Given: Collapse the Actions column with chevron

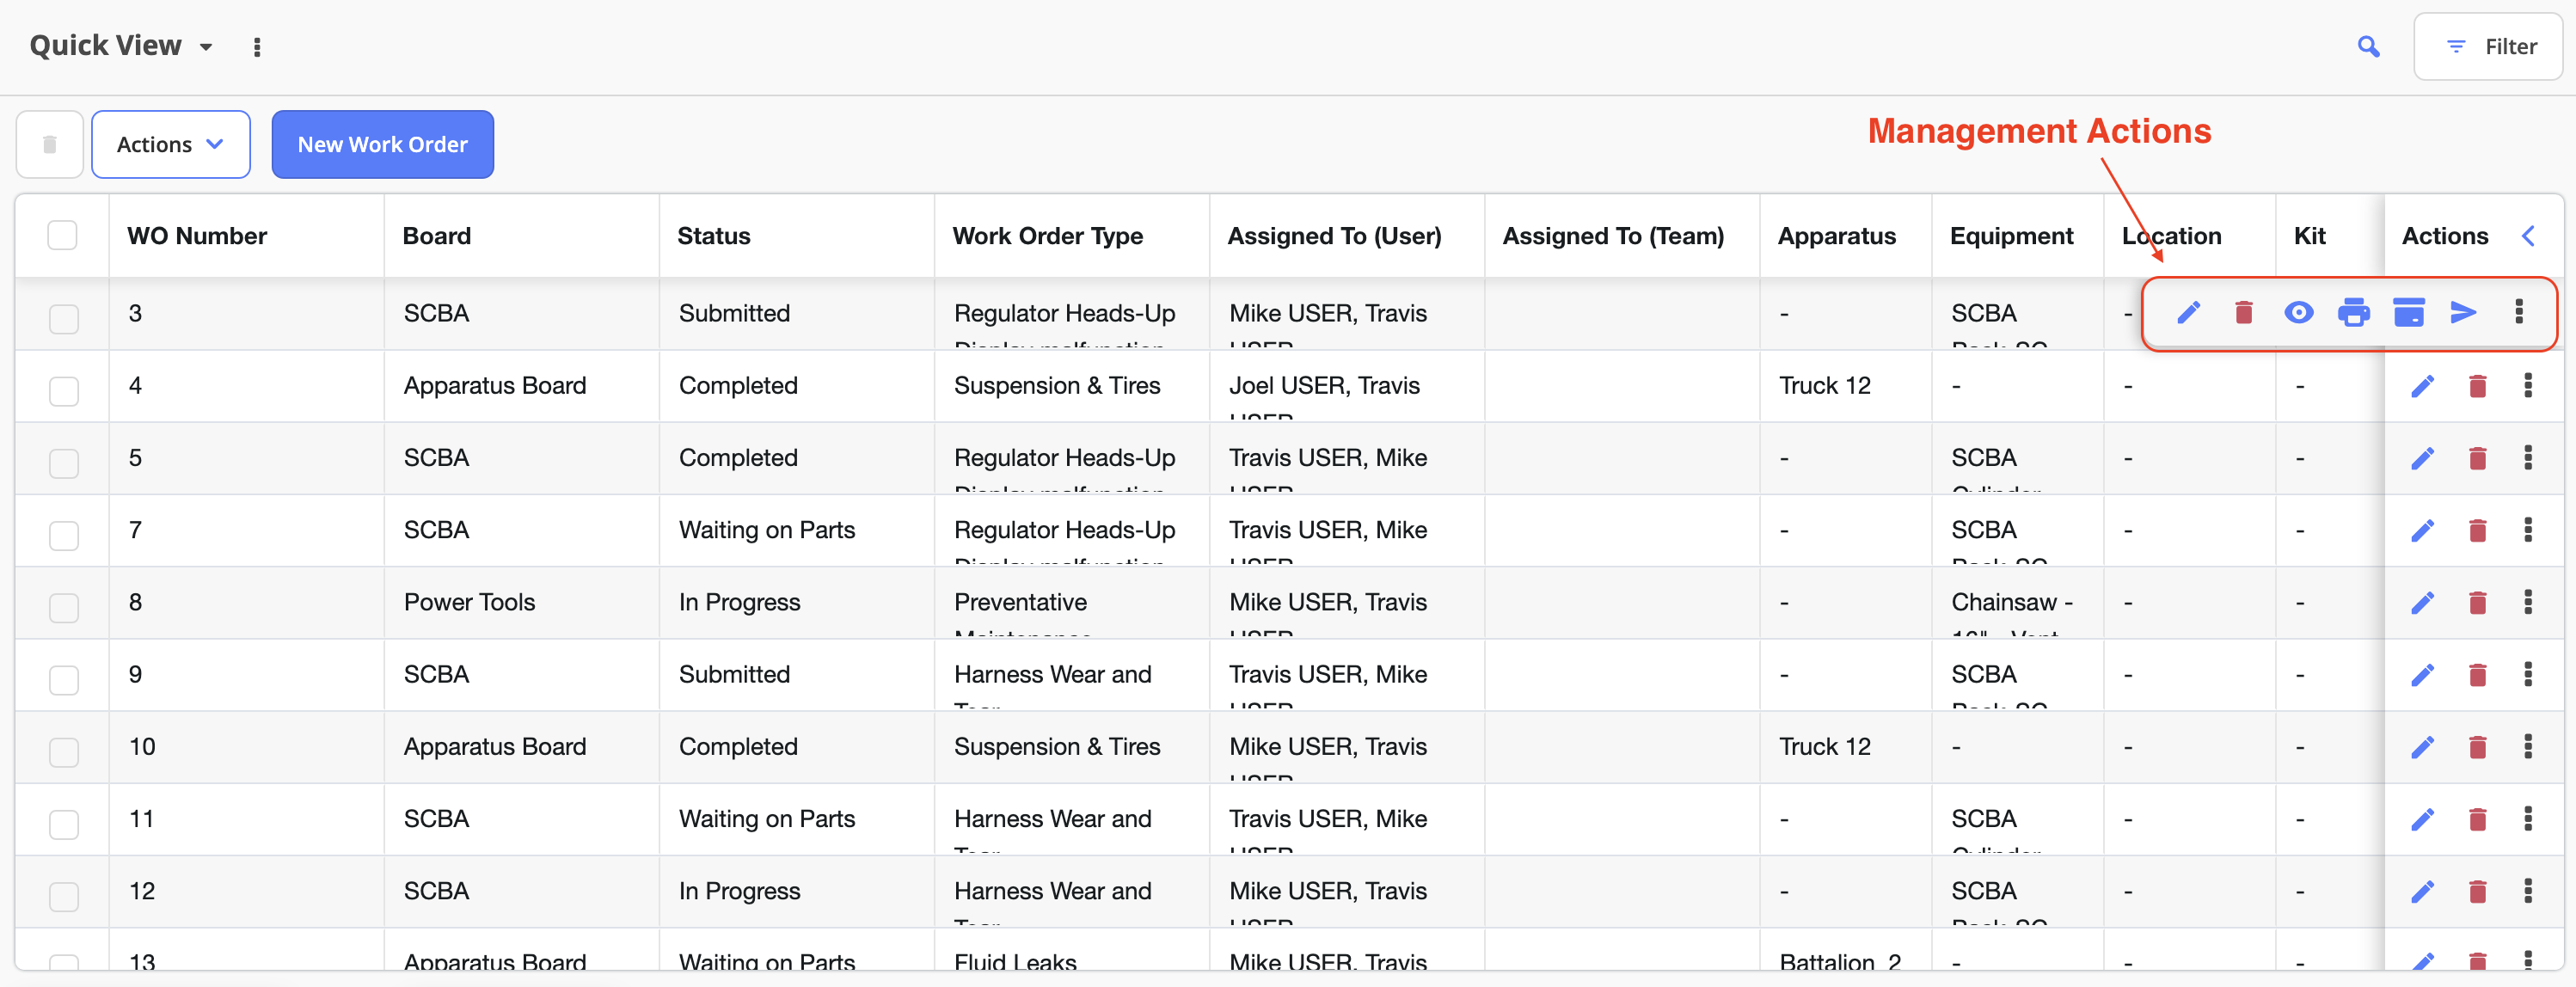Looking at the screenshot, I should 2528,235.
